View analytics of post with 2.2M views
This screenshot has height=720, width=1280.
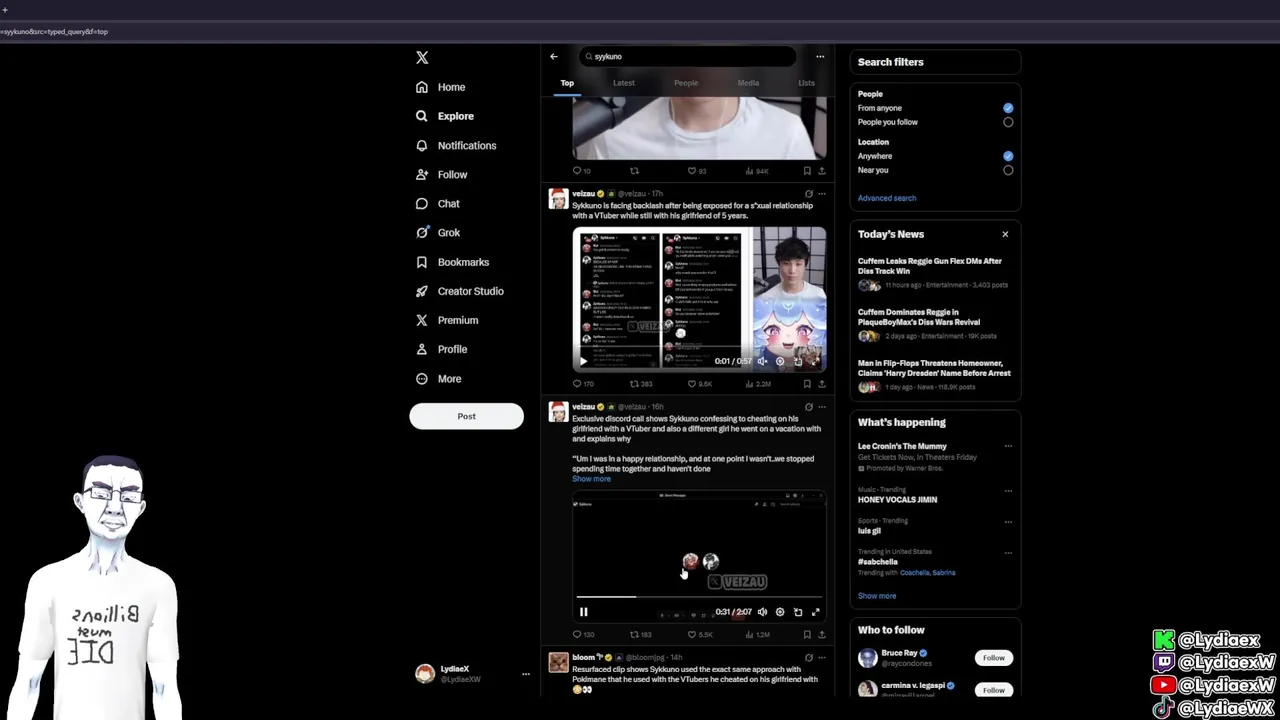[x=756, y=384]
